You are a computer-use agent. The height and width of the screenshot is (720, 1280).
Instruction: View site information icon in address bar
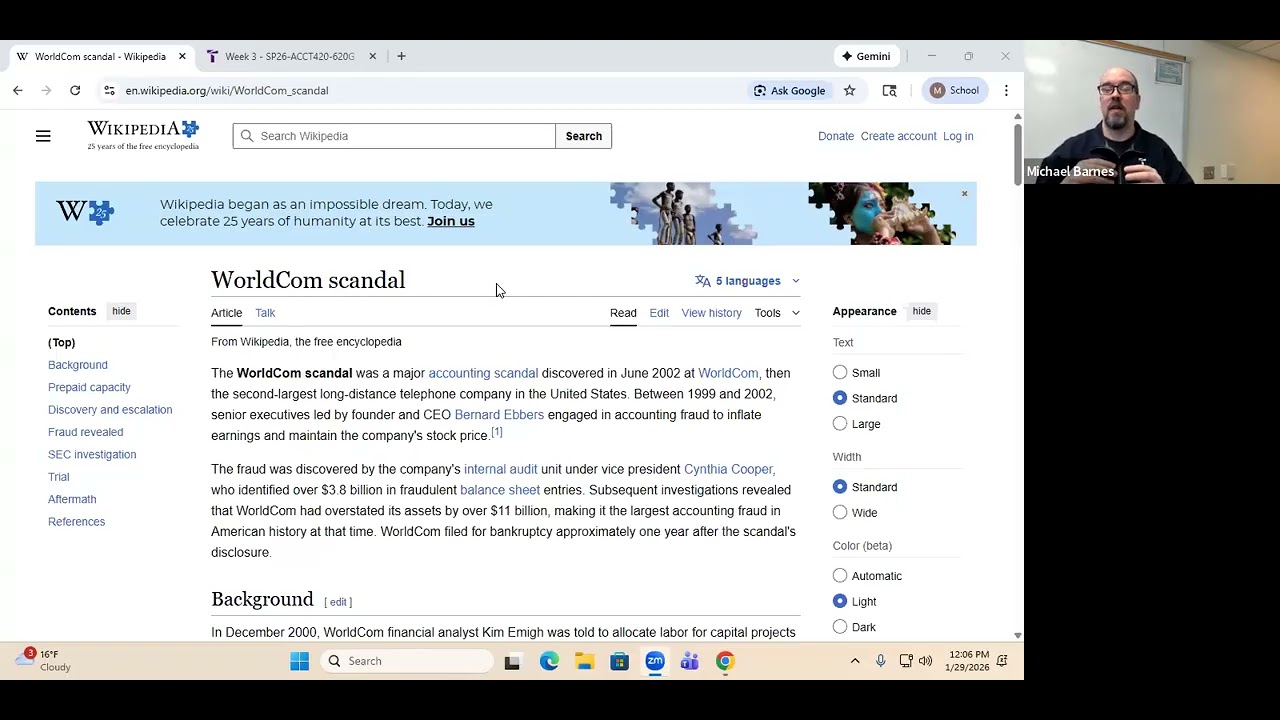click(x=109, y=90)
